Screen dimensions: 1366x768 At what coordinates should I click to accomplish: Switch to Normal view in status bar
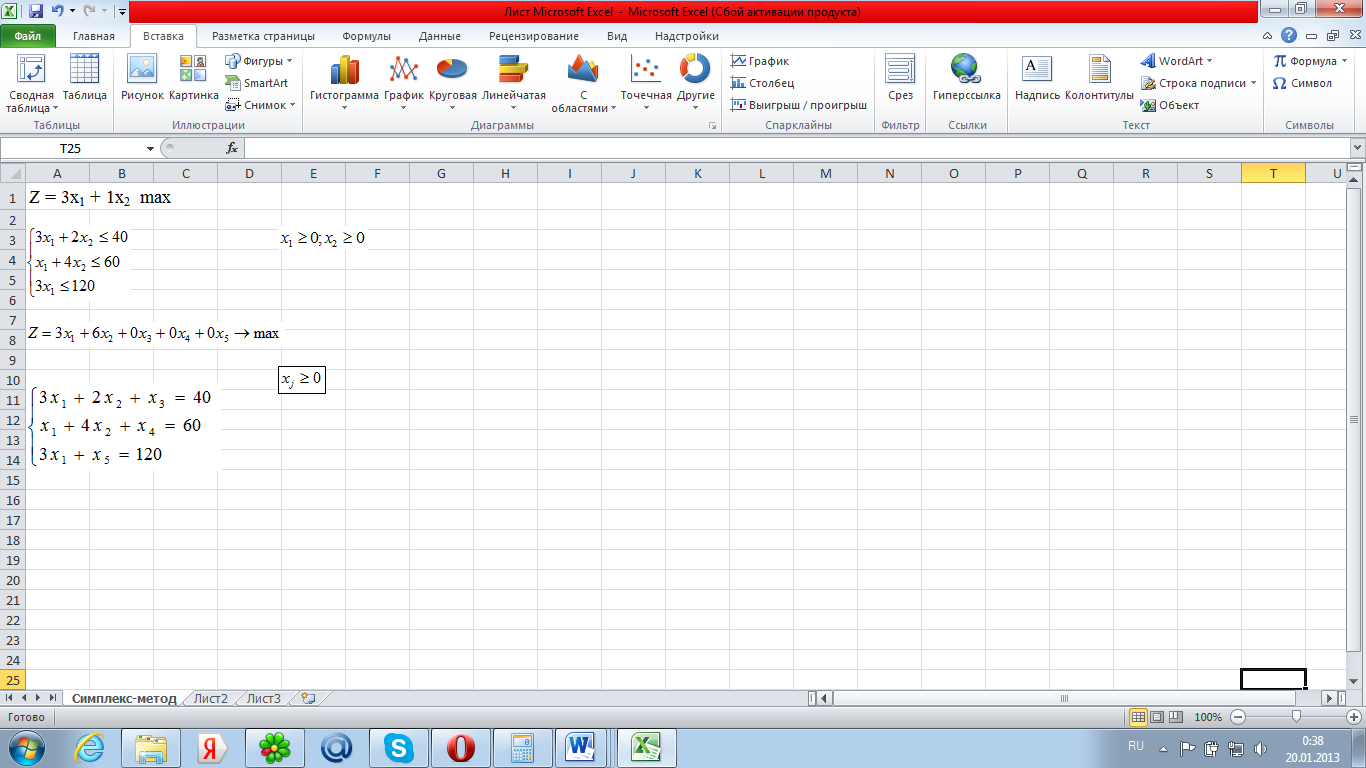point(1138,717)
